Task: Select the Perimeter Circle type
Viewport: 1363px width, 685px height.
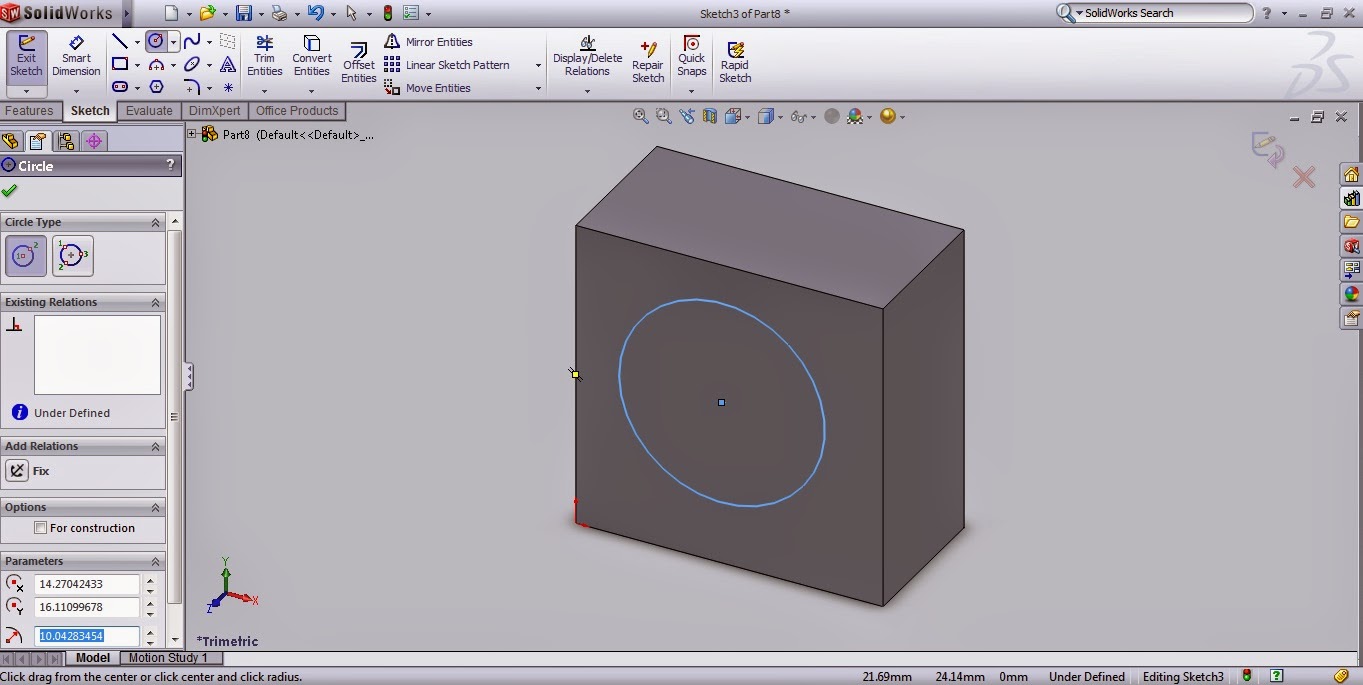Action: pos(72,256)
